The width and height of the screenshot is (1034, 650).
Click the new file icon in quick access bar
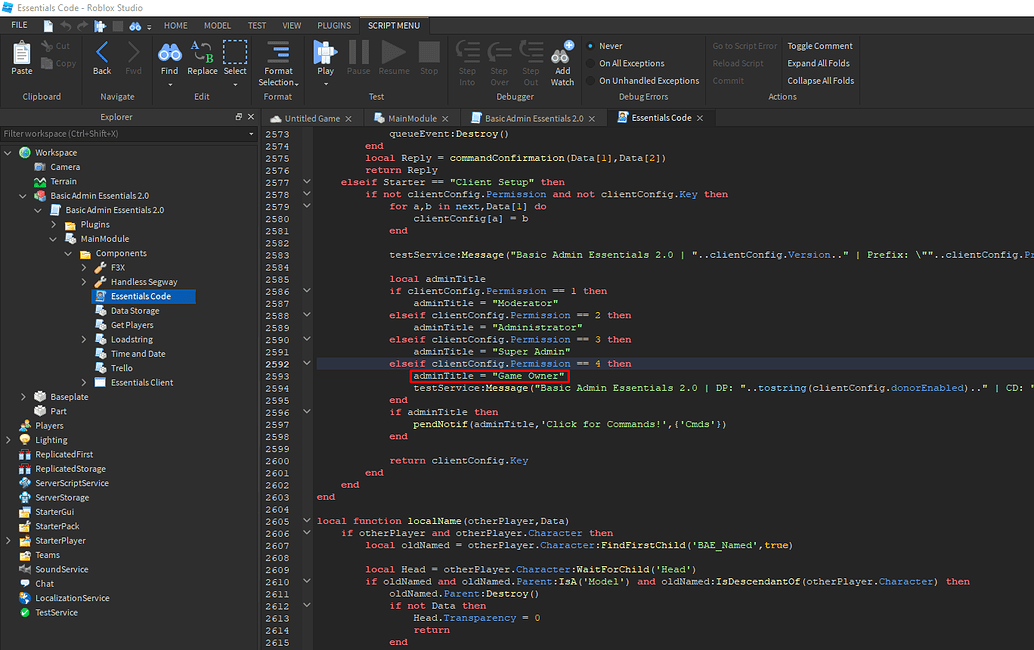point(48,26)
